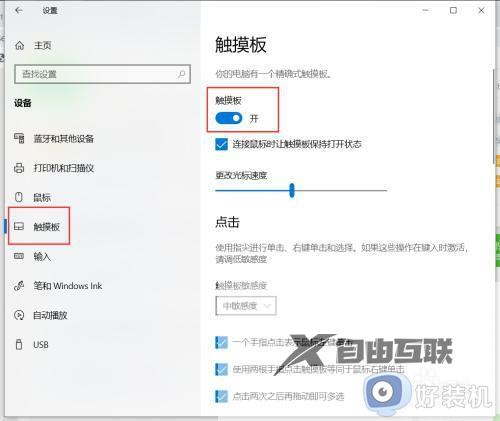Viewport: 500px width, 421px height.
Task: Open 打印机和扫描仪 settings page
Action: [x=63, y=168]
